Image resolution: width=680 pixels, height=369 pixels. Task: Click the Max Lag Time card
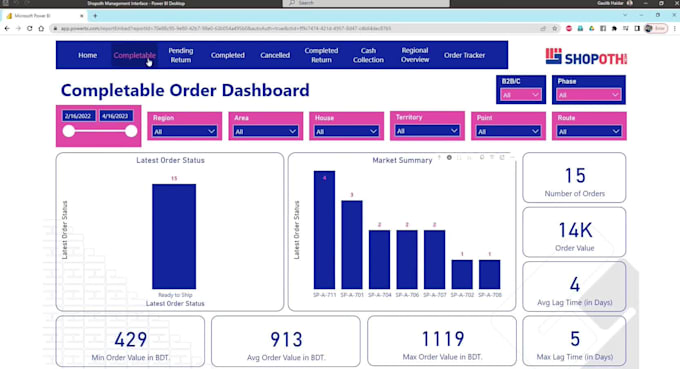(574, 341)
